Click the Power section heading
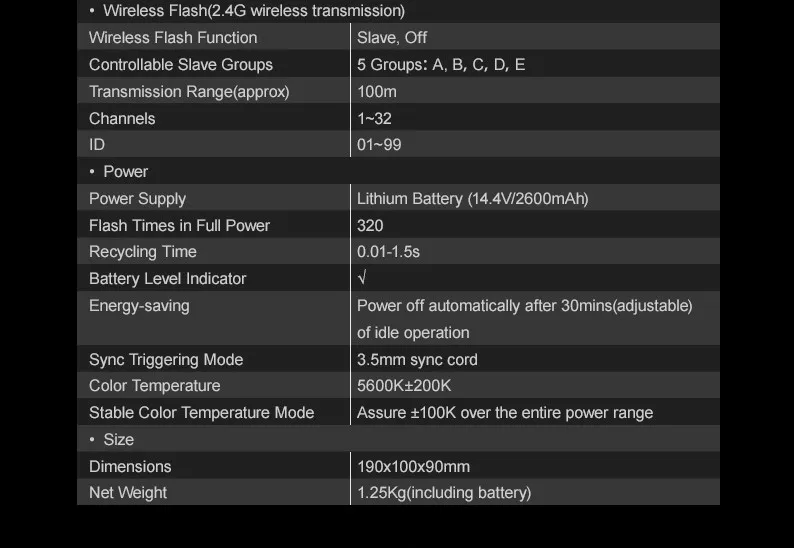Viewport: 794px width, 548px height. coord(126,172)
